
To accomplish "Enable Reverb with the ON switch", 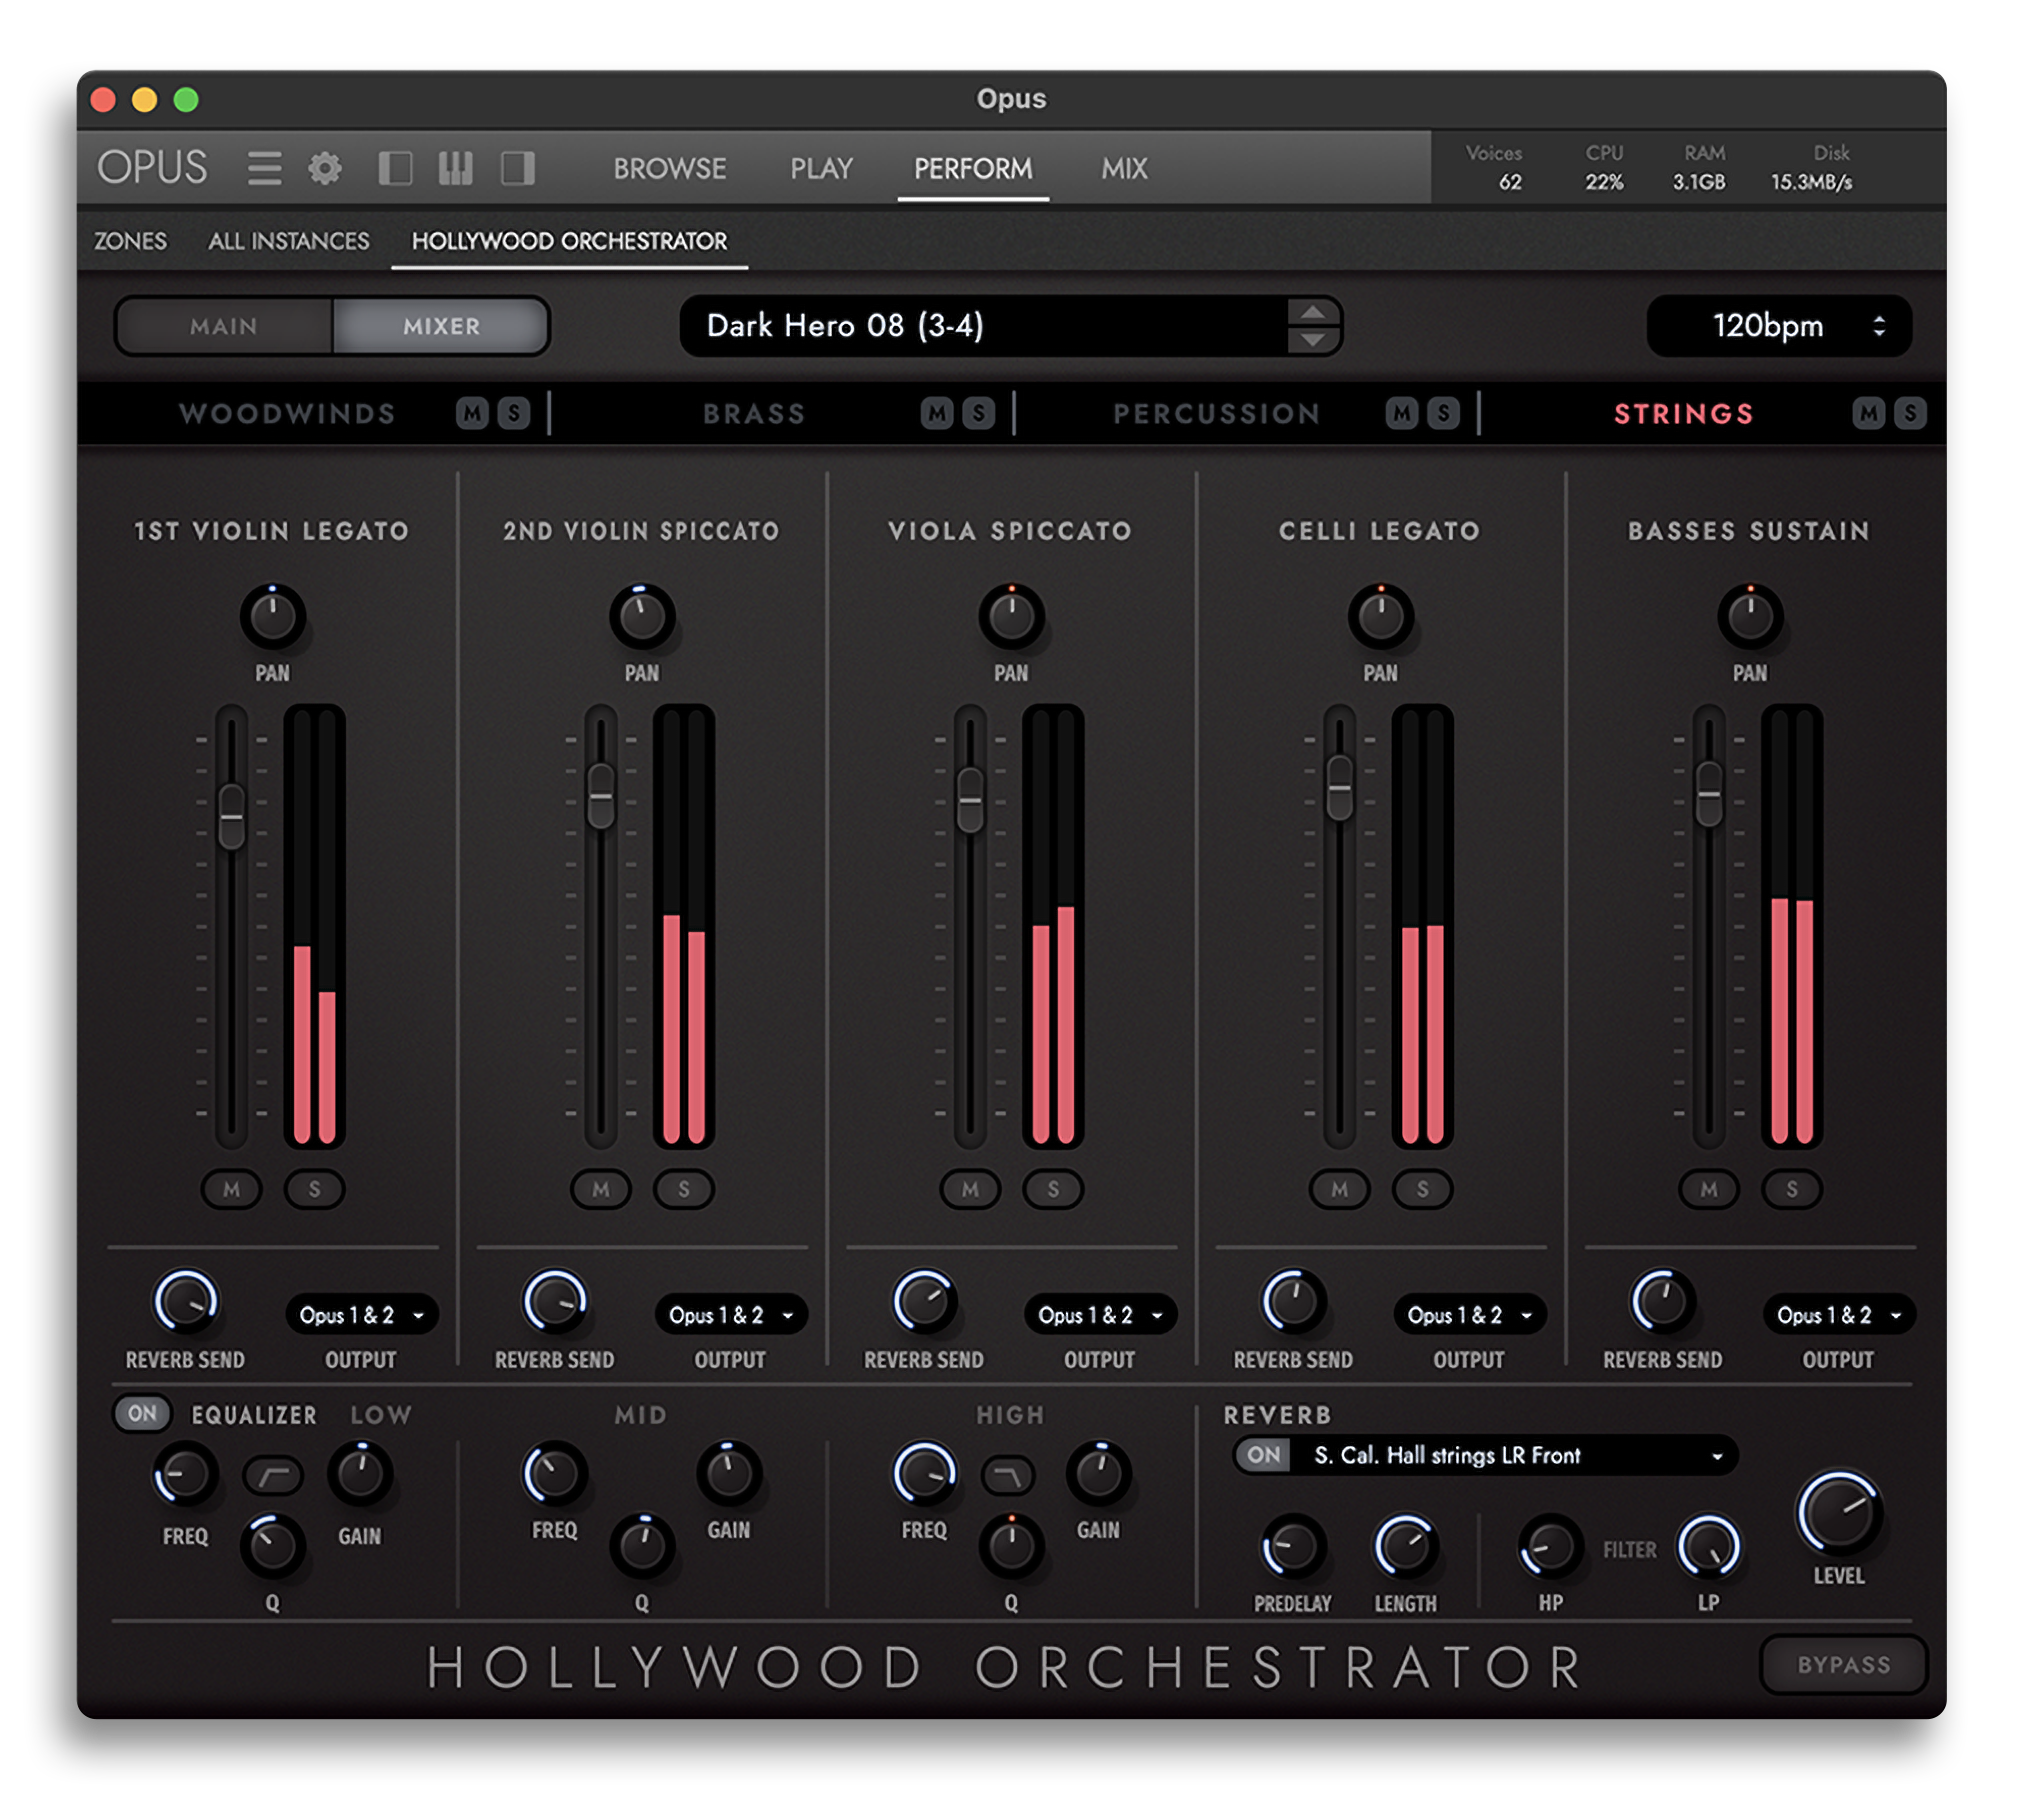I will click(1263, 1456).
